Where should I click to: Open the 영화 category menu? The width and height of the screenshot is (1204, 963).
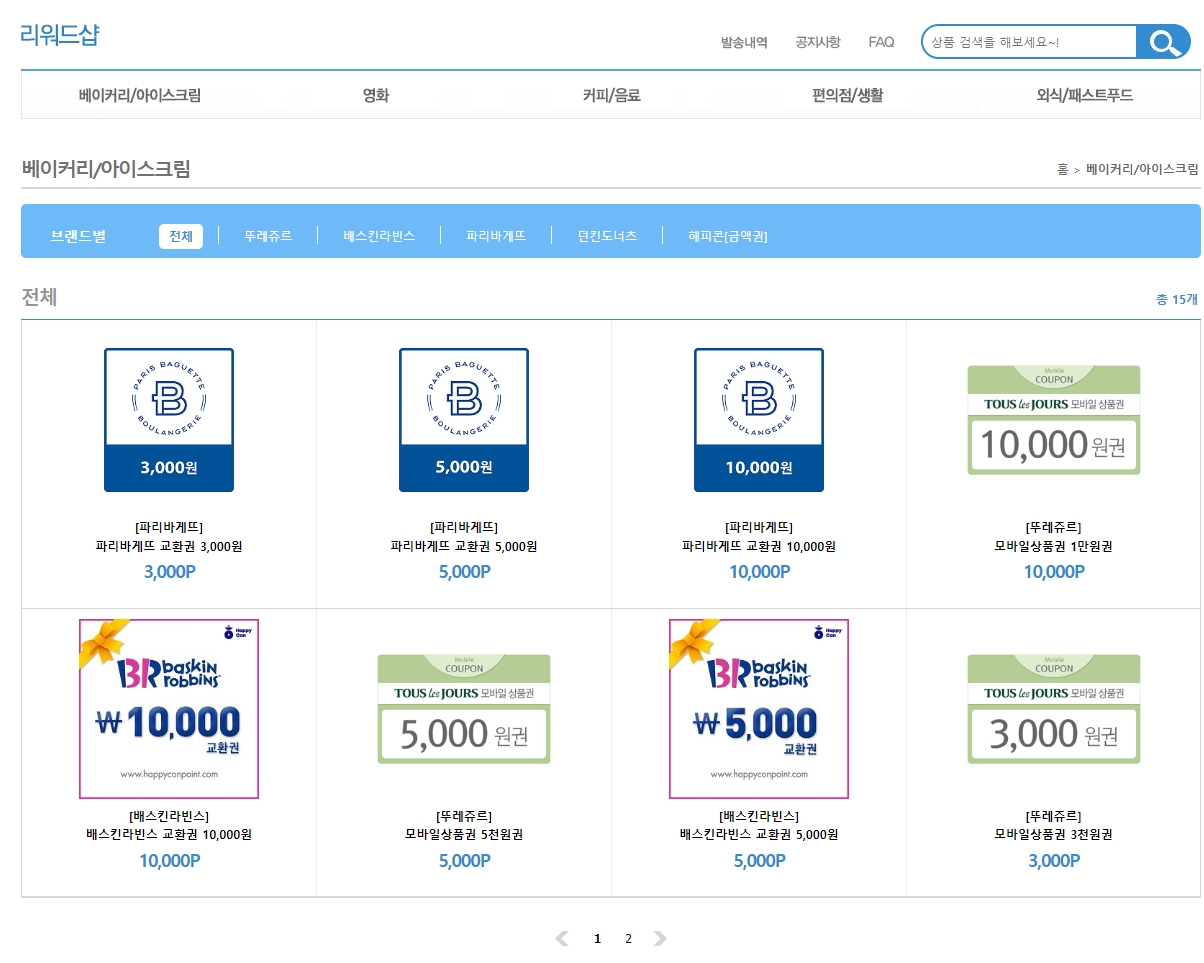(376, 96)
